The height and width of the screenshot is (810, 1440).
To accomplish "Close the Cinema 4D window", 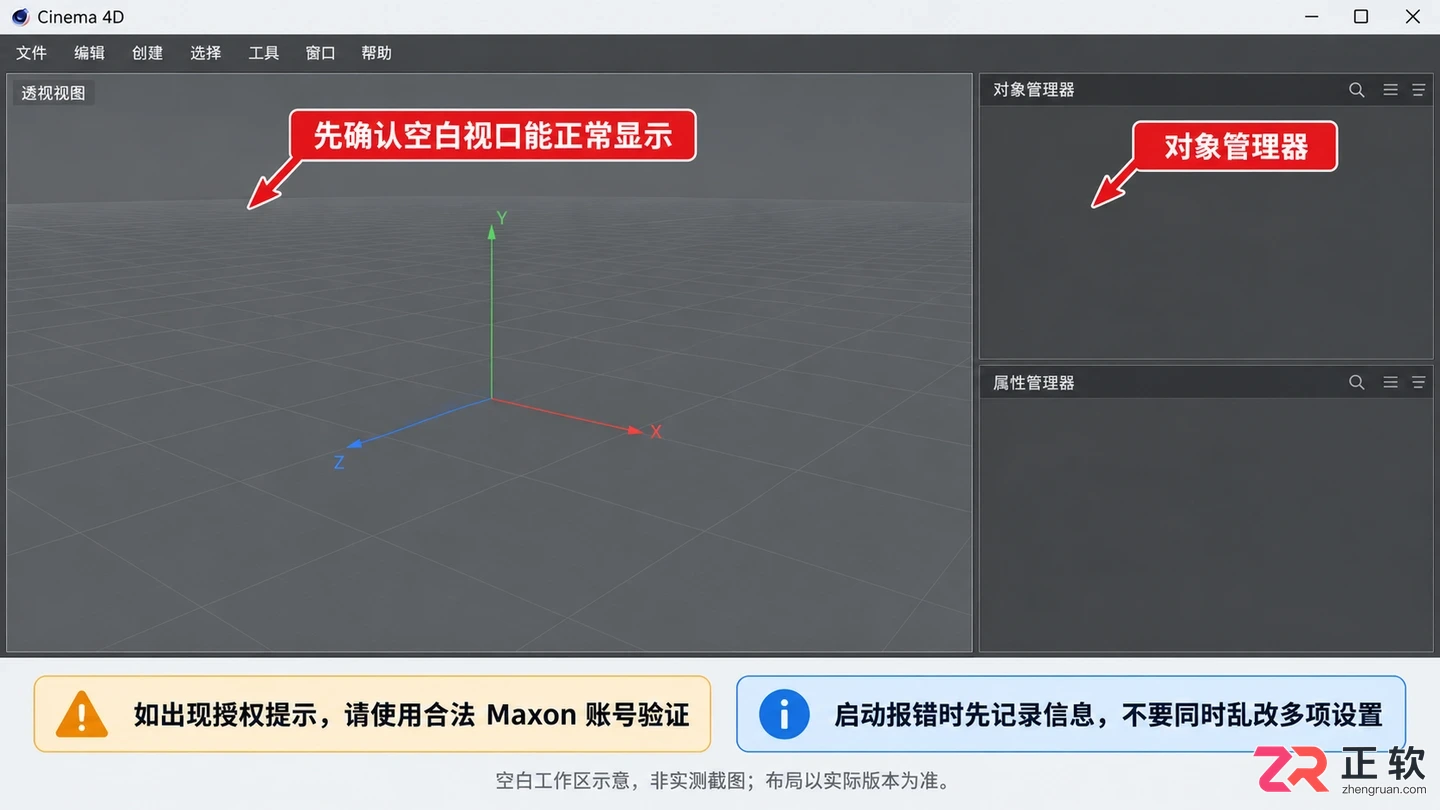I will pos(1413,17).
